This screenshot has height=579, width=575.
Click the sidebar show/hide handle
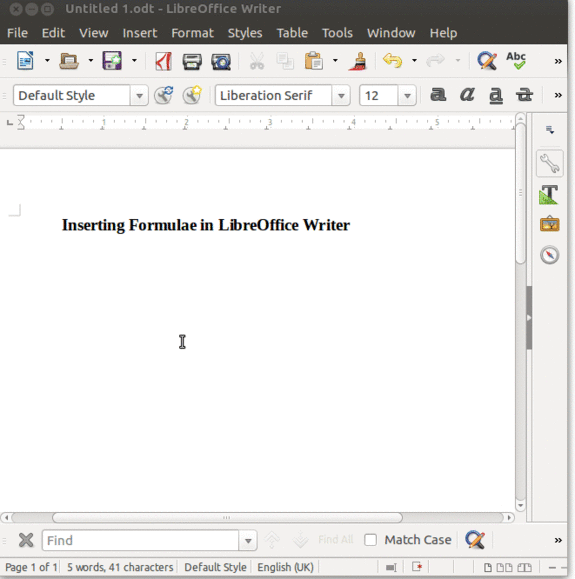pyautogui.click(x=529, y=318)
